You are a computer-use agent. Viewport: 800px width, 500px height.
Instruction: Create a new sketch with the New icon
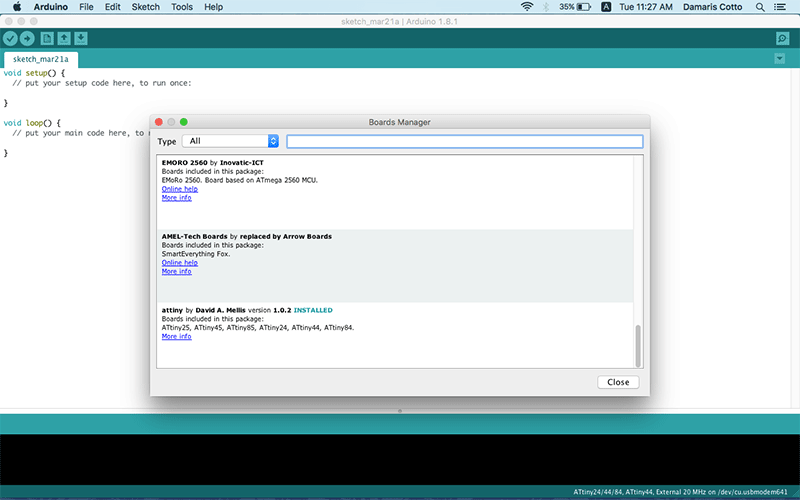pos(47,38)
